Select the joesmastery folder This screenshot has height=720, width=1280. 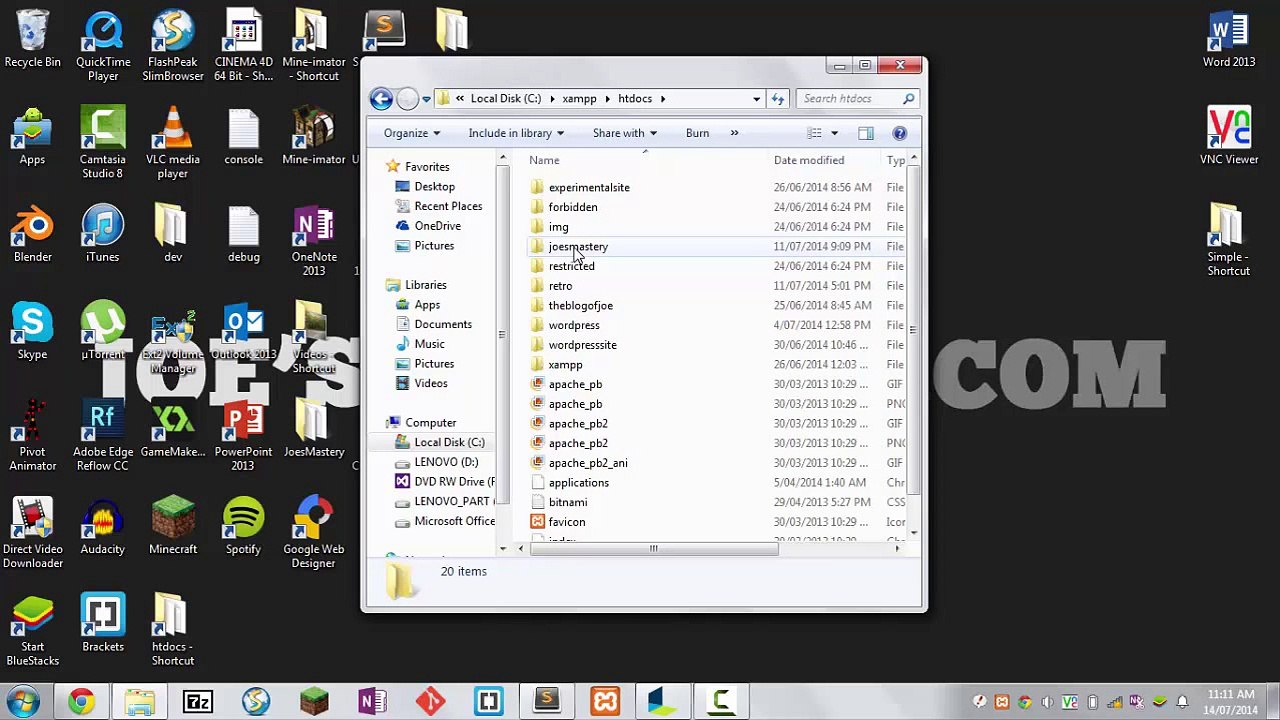point(578,246)
